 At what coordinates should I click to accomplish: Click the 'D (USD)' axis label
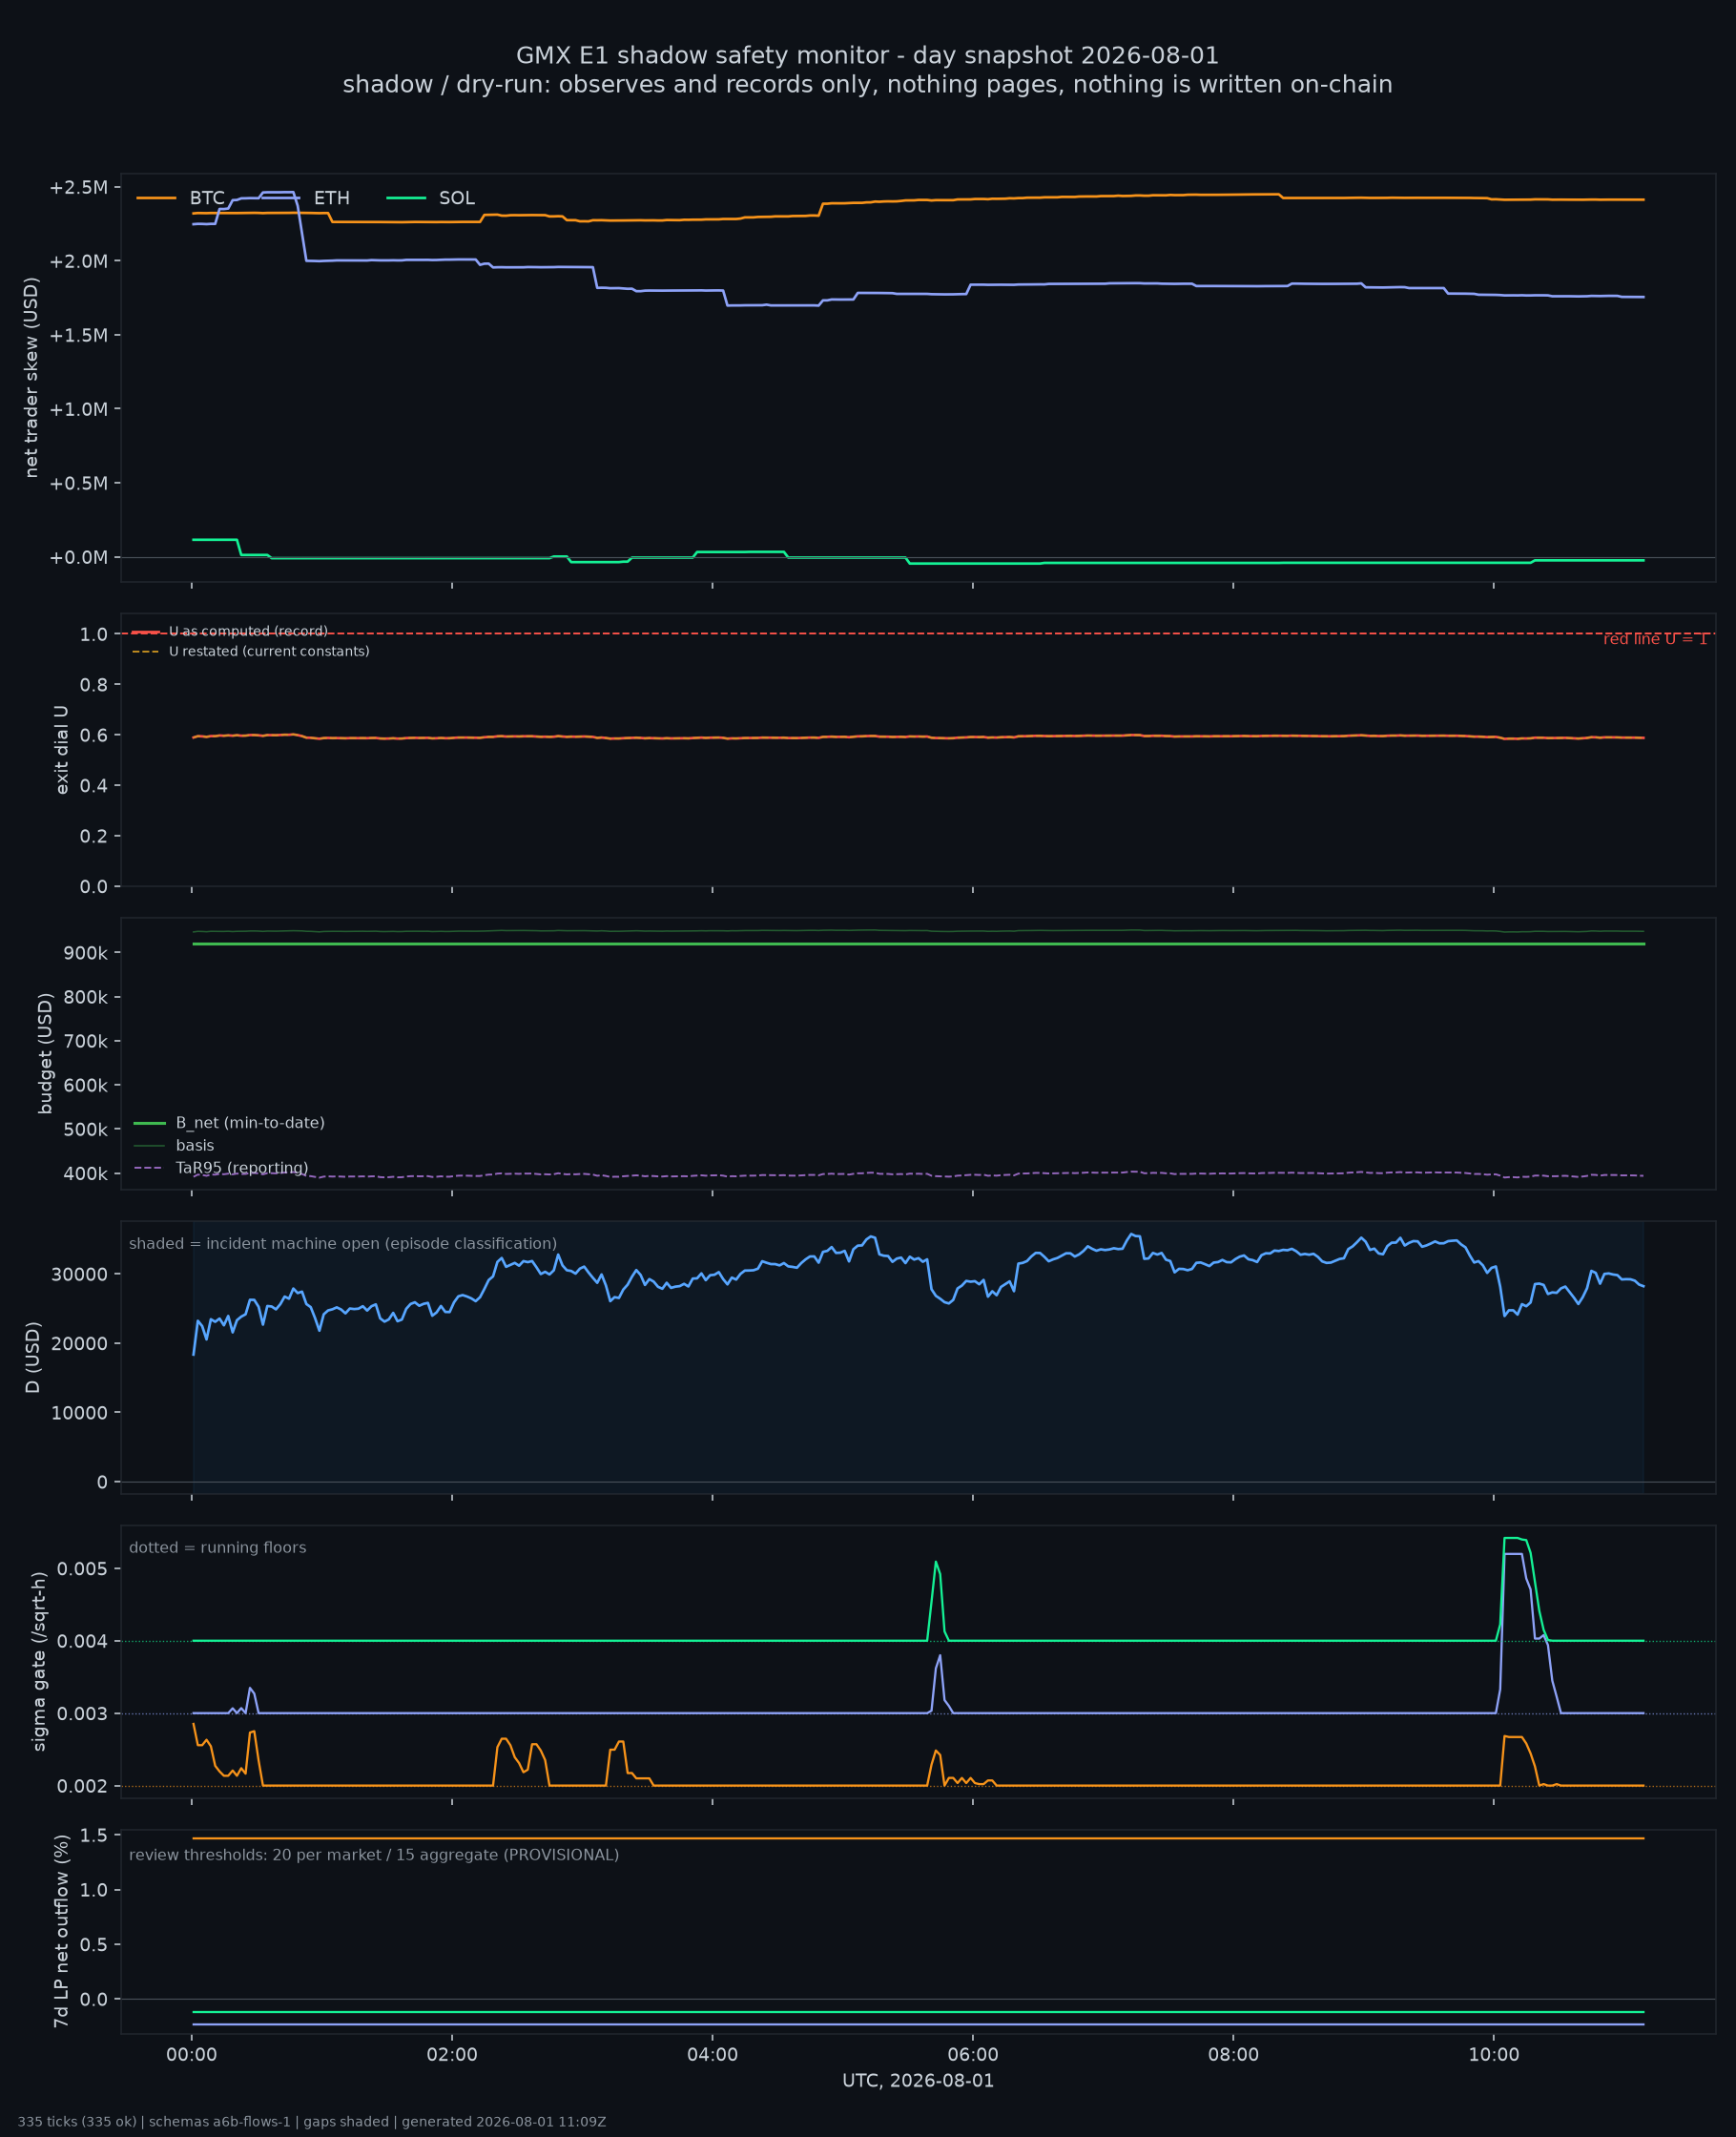pos(33,1358)
